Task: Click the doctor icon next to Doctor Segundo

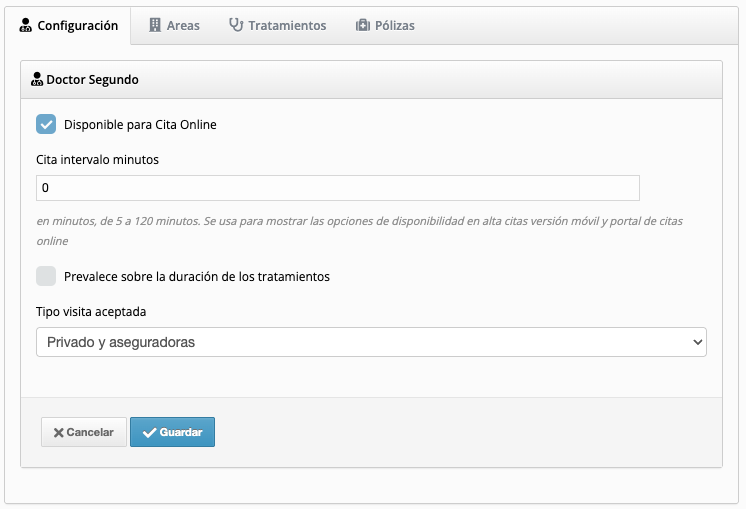Action: tap(37, 79)
